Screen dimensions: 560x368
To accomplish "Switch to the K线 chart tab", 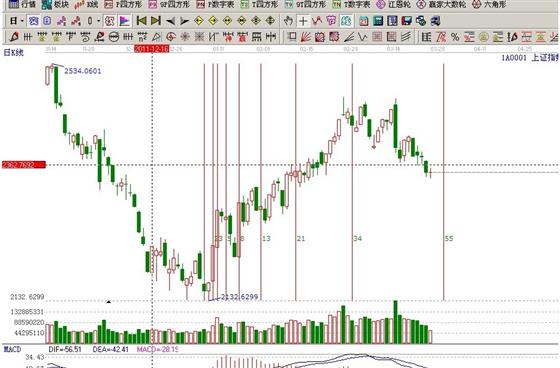I will (x=86, y=5).
